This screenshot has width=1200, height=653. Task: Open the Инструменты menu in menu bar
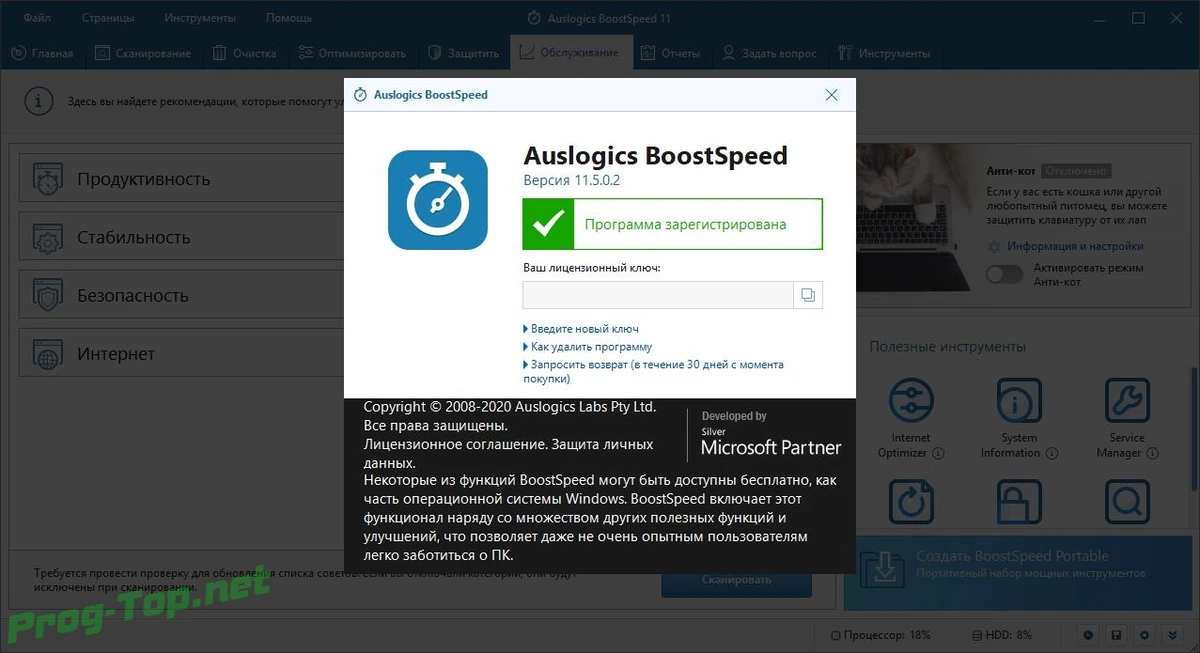(201, 18)
